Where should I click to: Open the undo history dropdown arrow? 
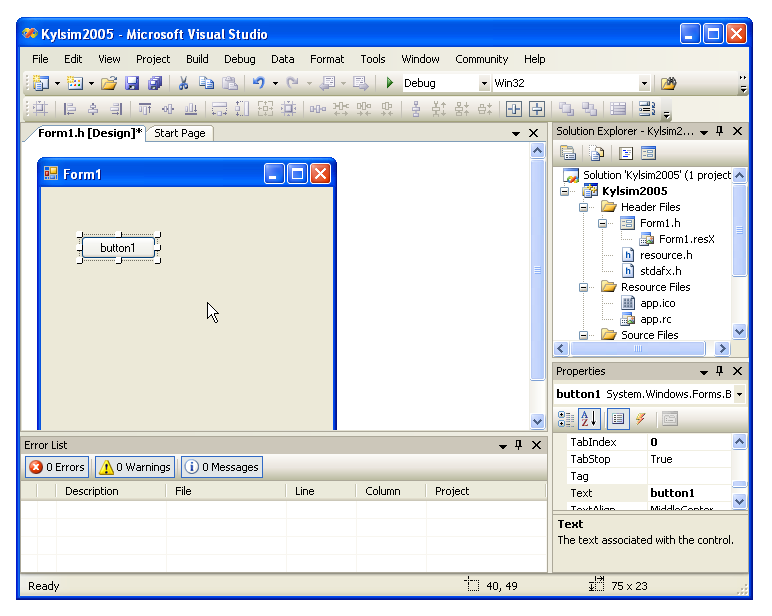(x=275, y=83)
